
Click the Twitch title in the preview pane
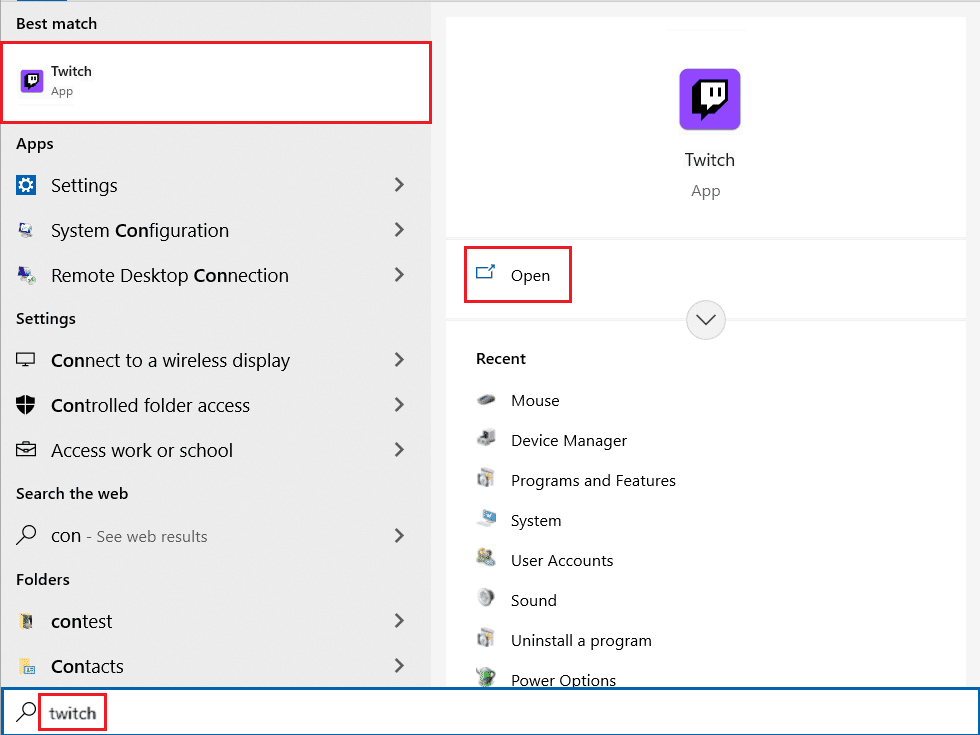tap(709, 159)
